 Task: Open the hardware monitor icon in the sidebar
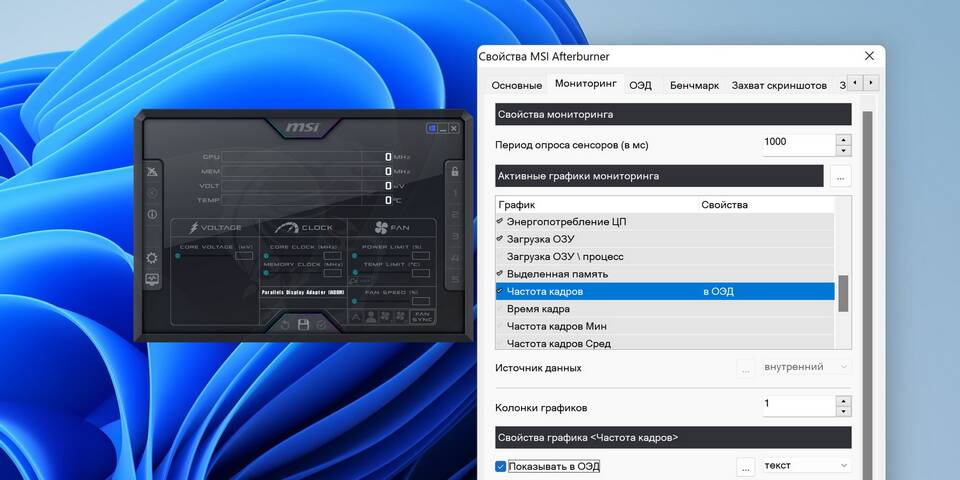click(x=152, y=280)
